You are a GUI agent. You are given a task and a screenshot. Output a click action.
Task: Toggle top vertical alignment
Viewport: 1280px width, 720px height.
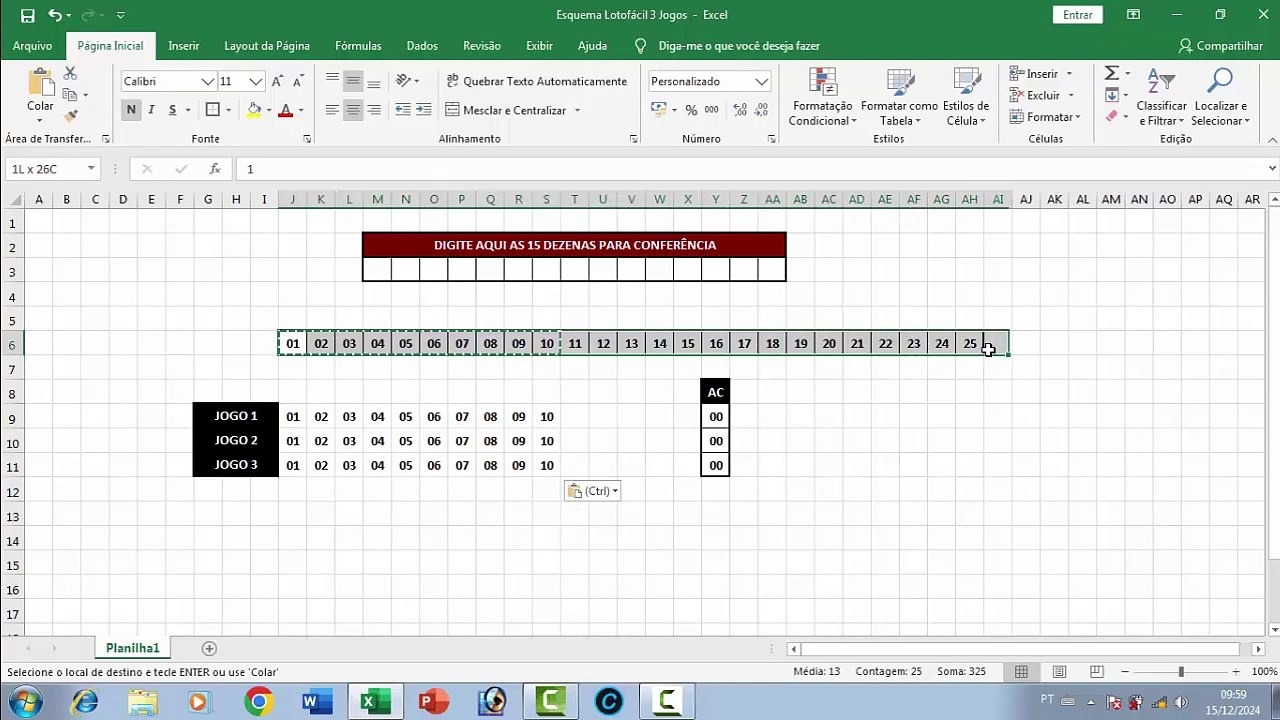pos(332,81)
